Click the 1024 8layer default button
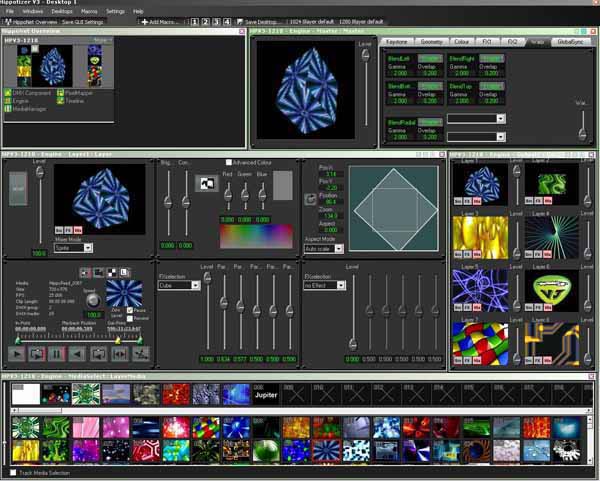This screenshot has width=600, height=481. (312, 22)
